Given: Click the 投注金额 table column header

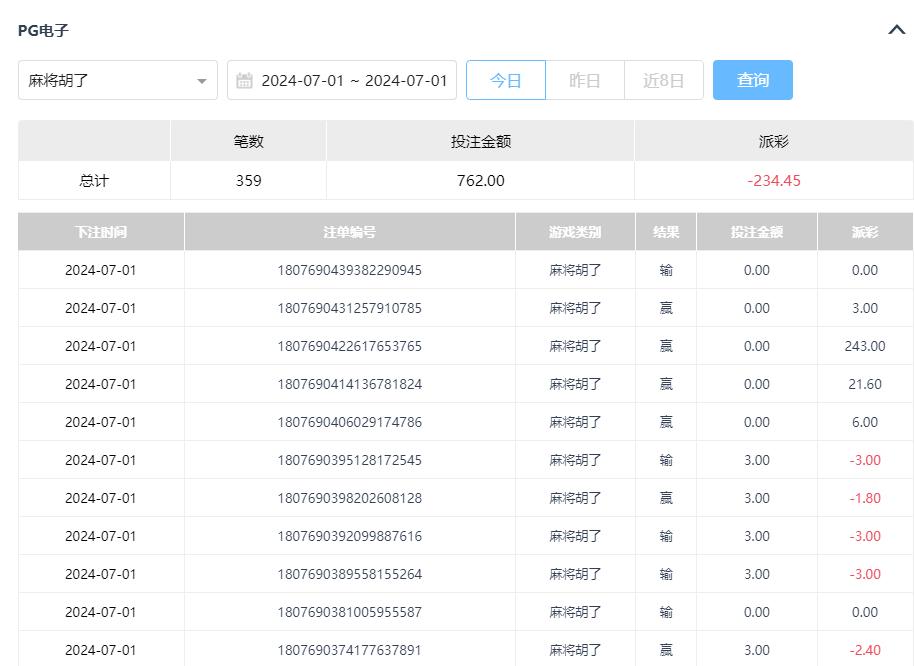Looking at the screenshot, I should (757, 232).
